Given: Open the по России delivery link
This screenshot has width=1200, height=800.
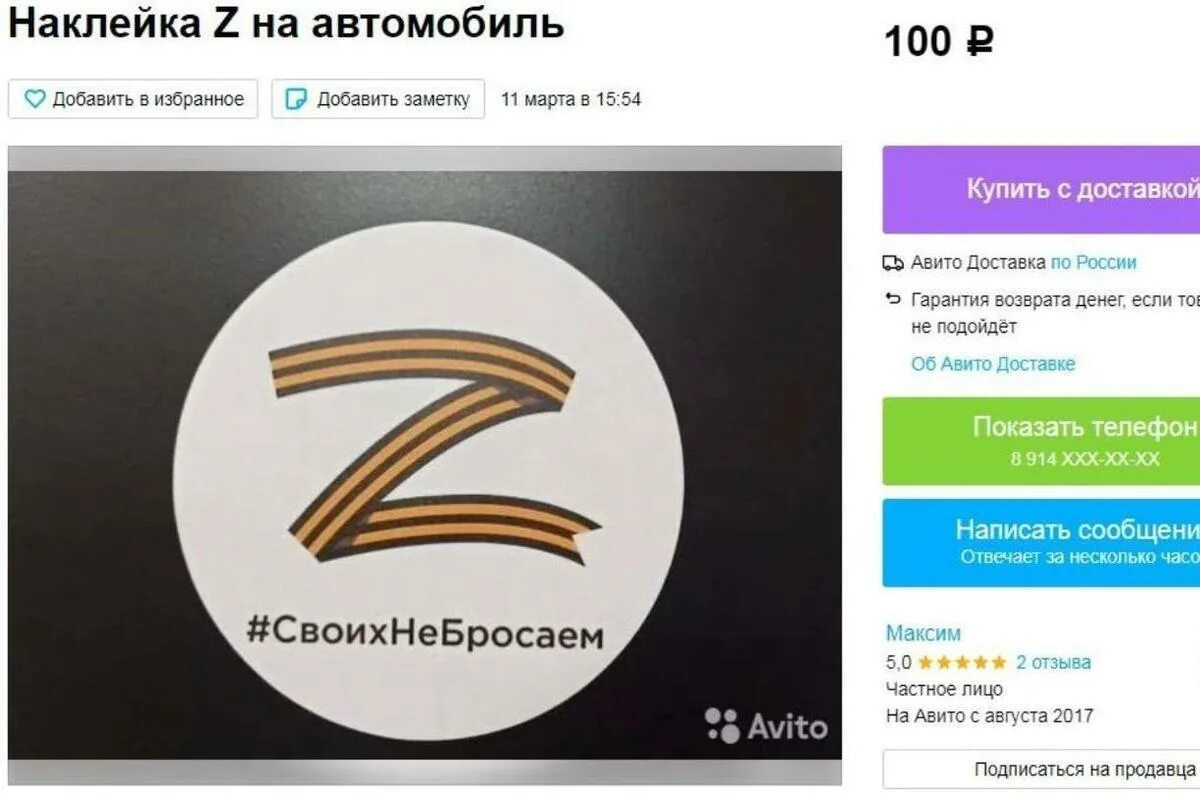Looking at the screenshot, I should (x=1093, y=263).
